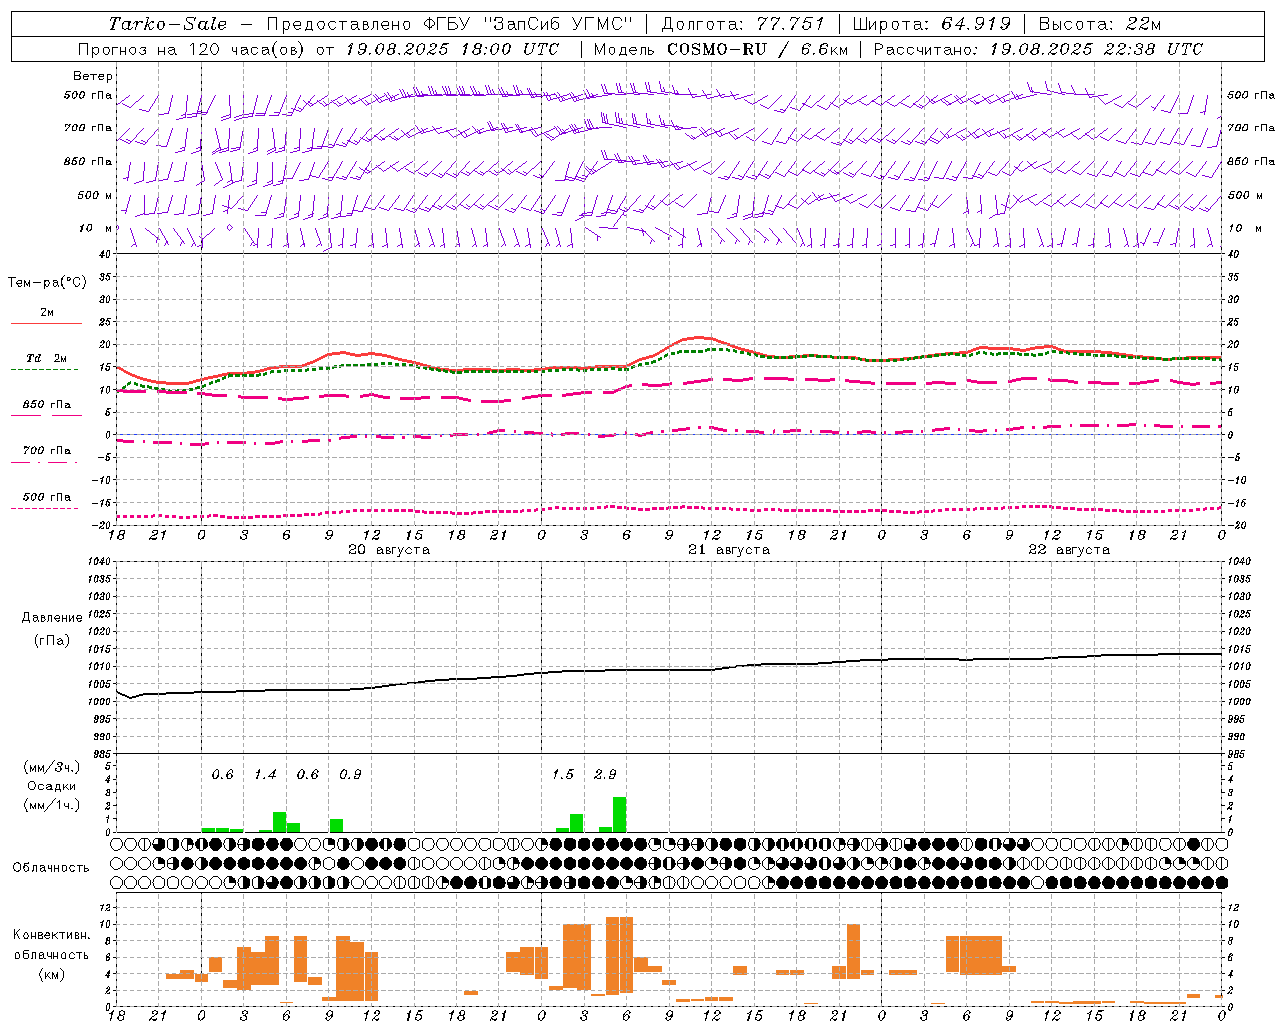This screenshot has height=1024, width=1280.
Task: Select the 'Долгота: 77.751' longitude value
Action: pyautogui.click(x=743, y=24)
